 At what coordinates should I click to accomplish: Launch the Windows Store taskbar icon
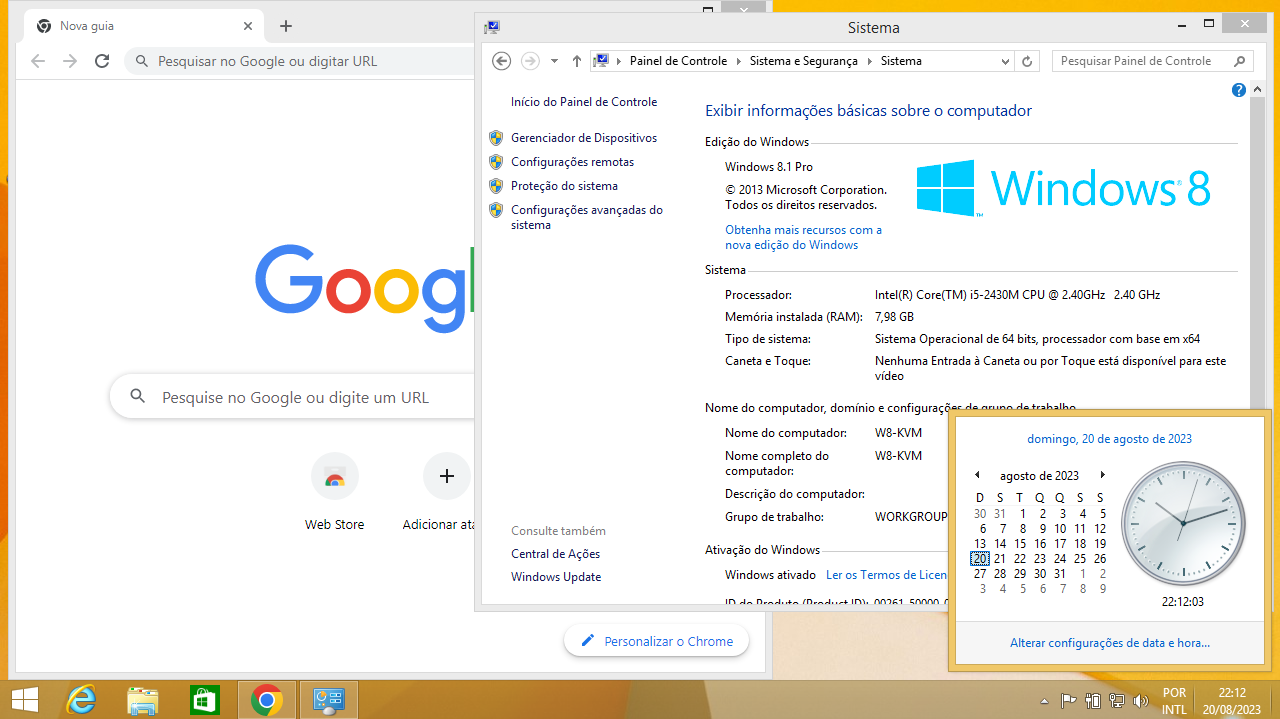[204, 700]
